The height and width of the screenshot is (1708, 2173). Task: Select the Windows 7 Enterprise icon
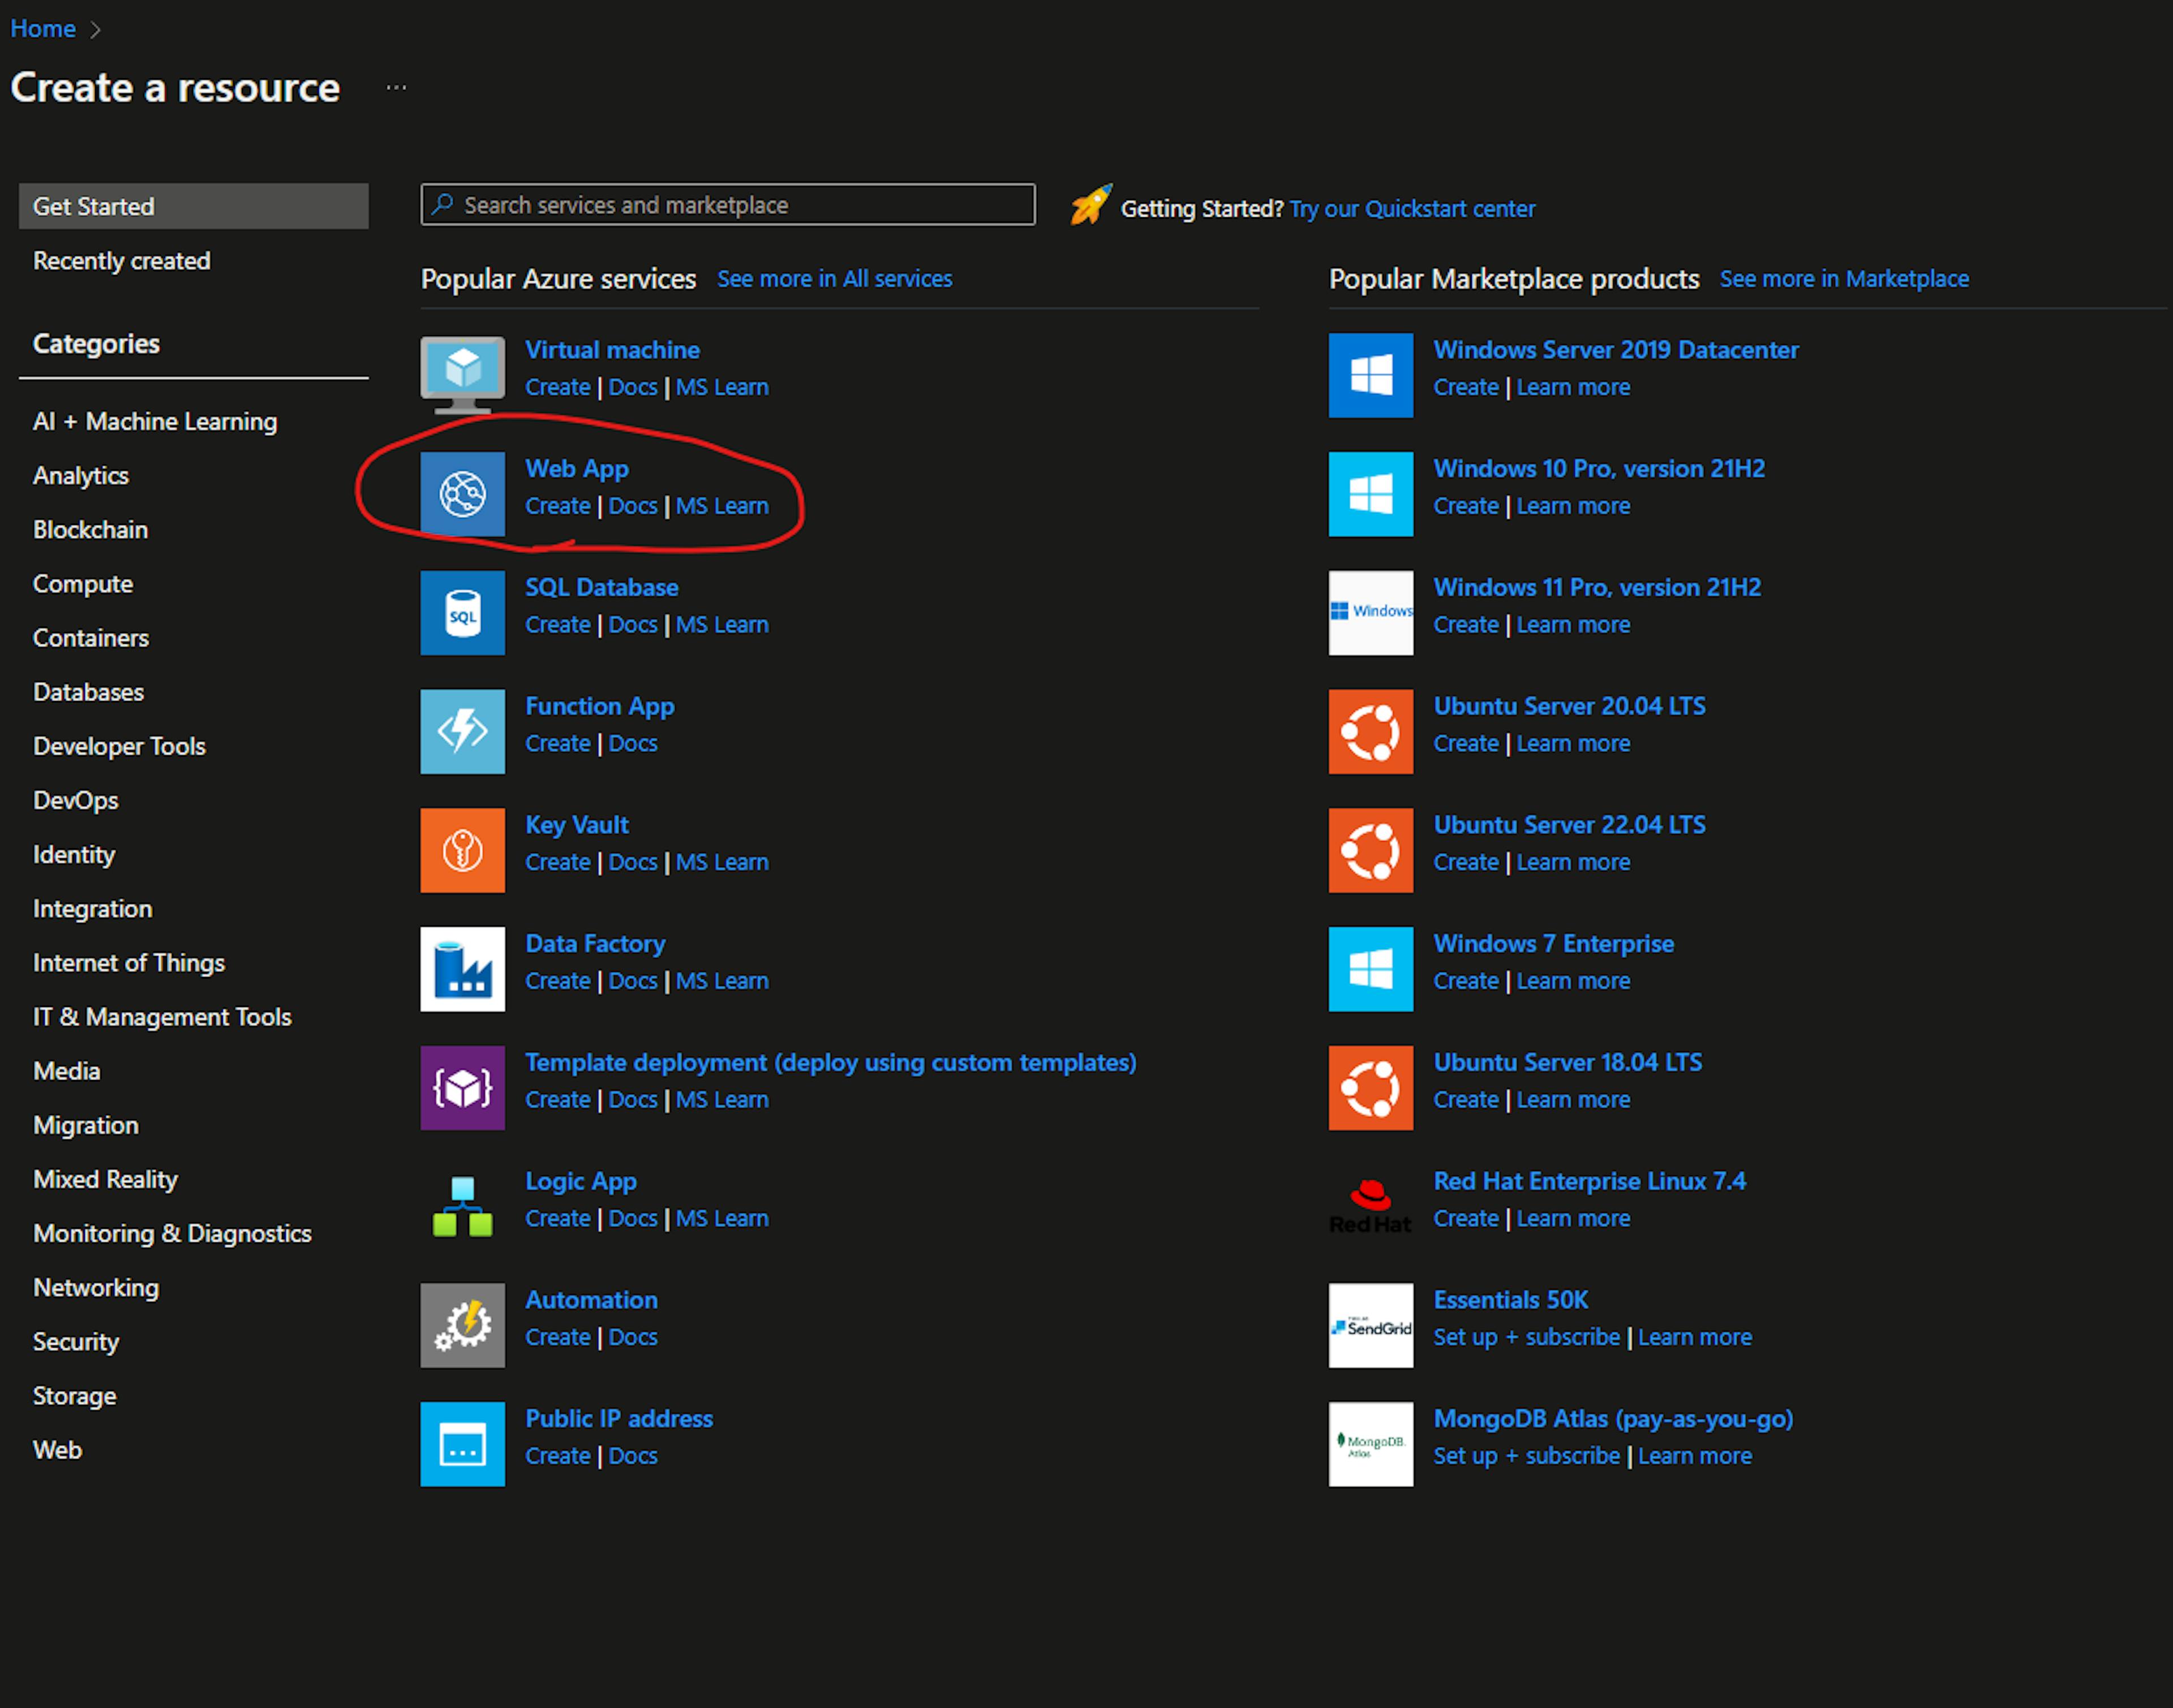(1370, 969)
